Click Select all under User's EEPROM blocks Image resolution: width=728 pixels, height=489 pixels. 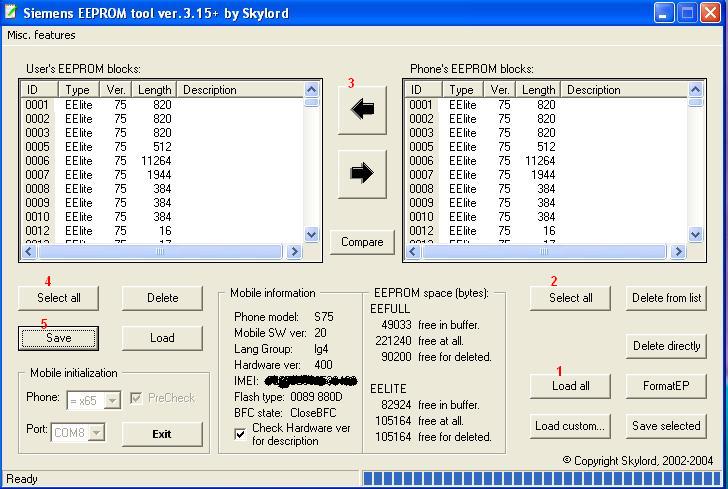click(58, 298)
